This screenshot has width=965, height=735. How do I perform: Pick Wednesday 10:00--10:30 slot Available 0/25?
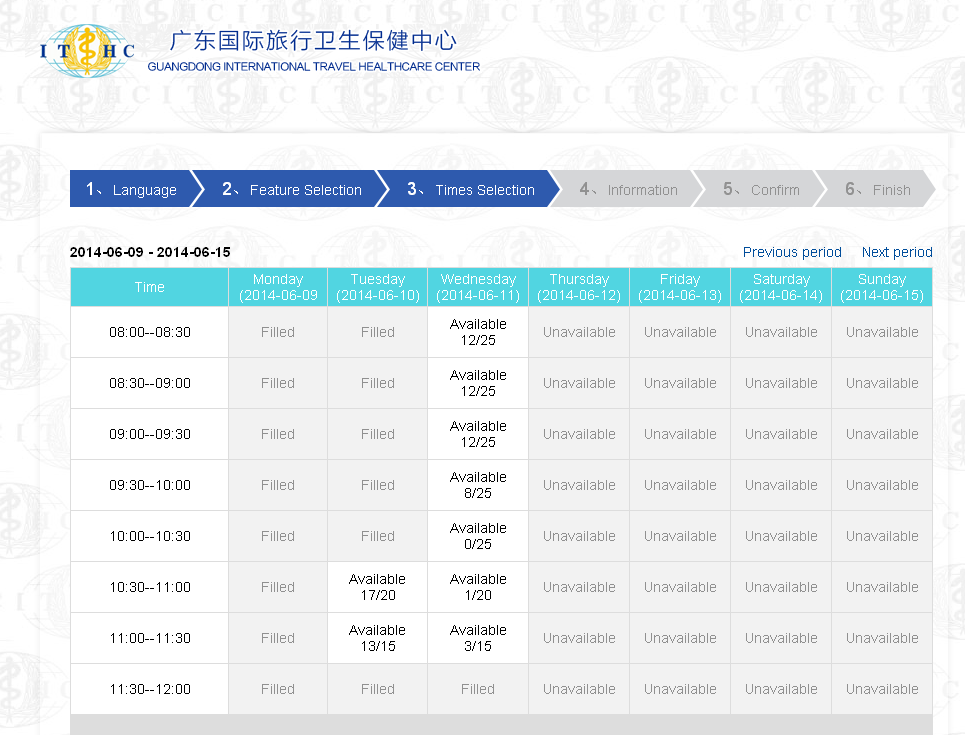pos(478,537)
